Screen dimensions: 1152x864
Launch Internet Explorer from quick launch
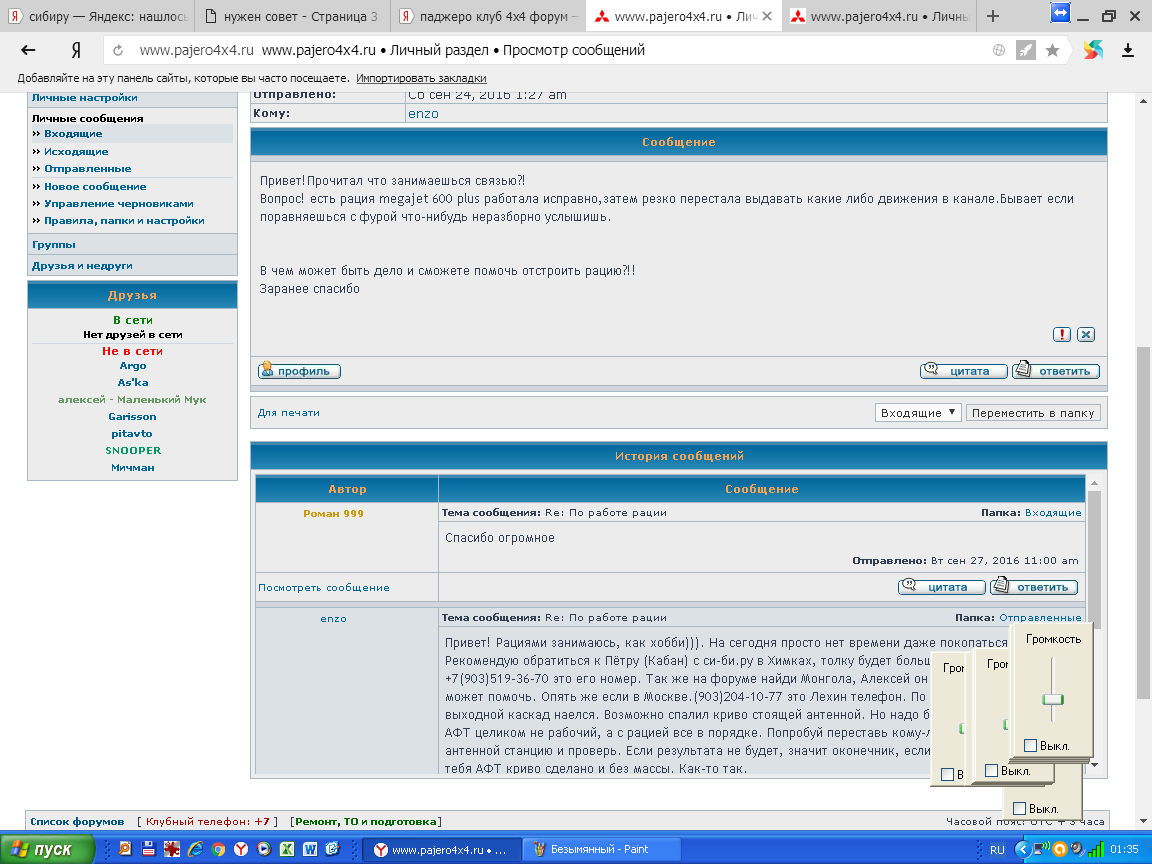[195, 849]
